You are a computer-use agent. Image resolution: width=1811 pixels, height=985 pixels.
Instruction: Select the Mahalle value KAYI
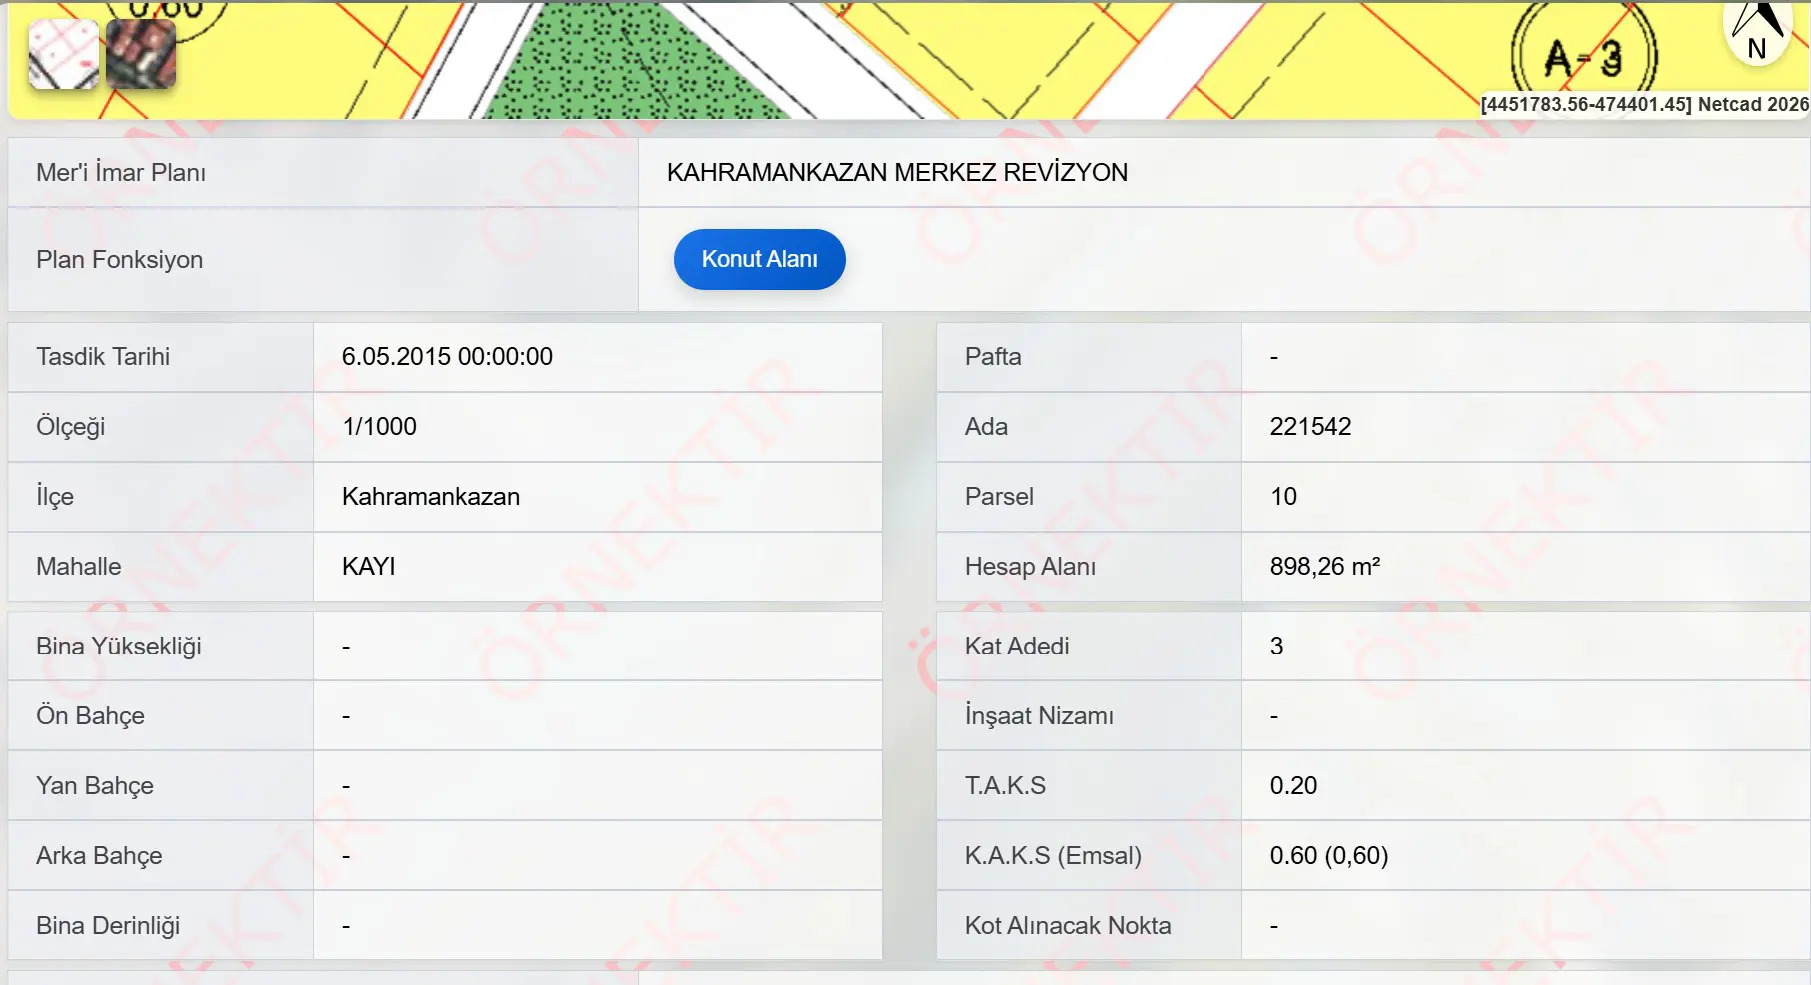click(x=369, y=567)
